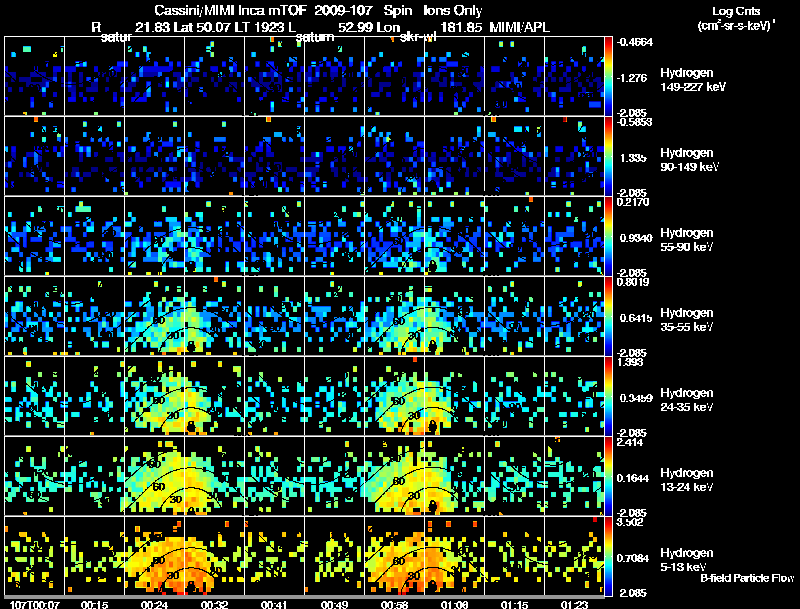Click the colorbar for the 35-55 keV row
Image resolution: width=800 pixels, height=609 pixels.
608,316
